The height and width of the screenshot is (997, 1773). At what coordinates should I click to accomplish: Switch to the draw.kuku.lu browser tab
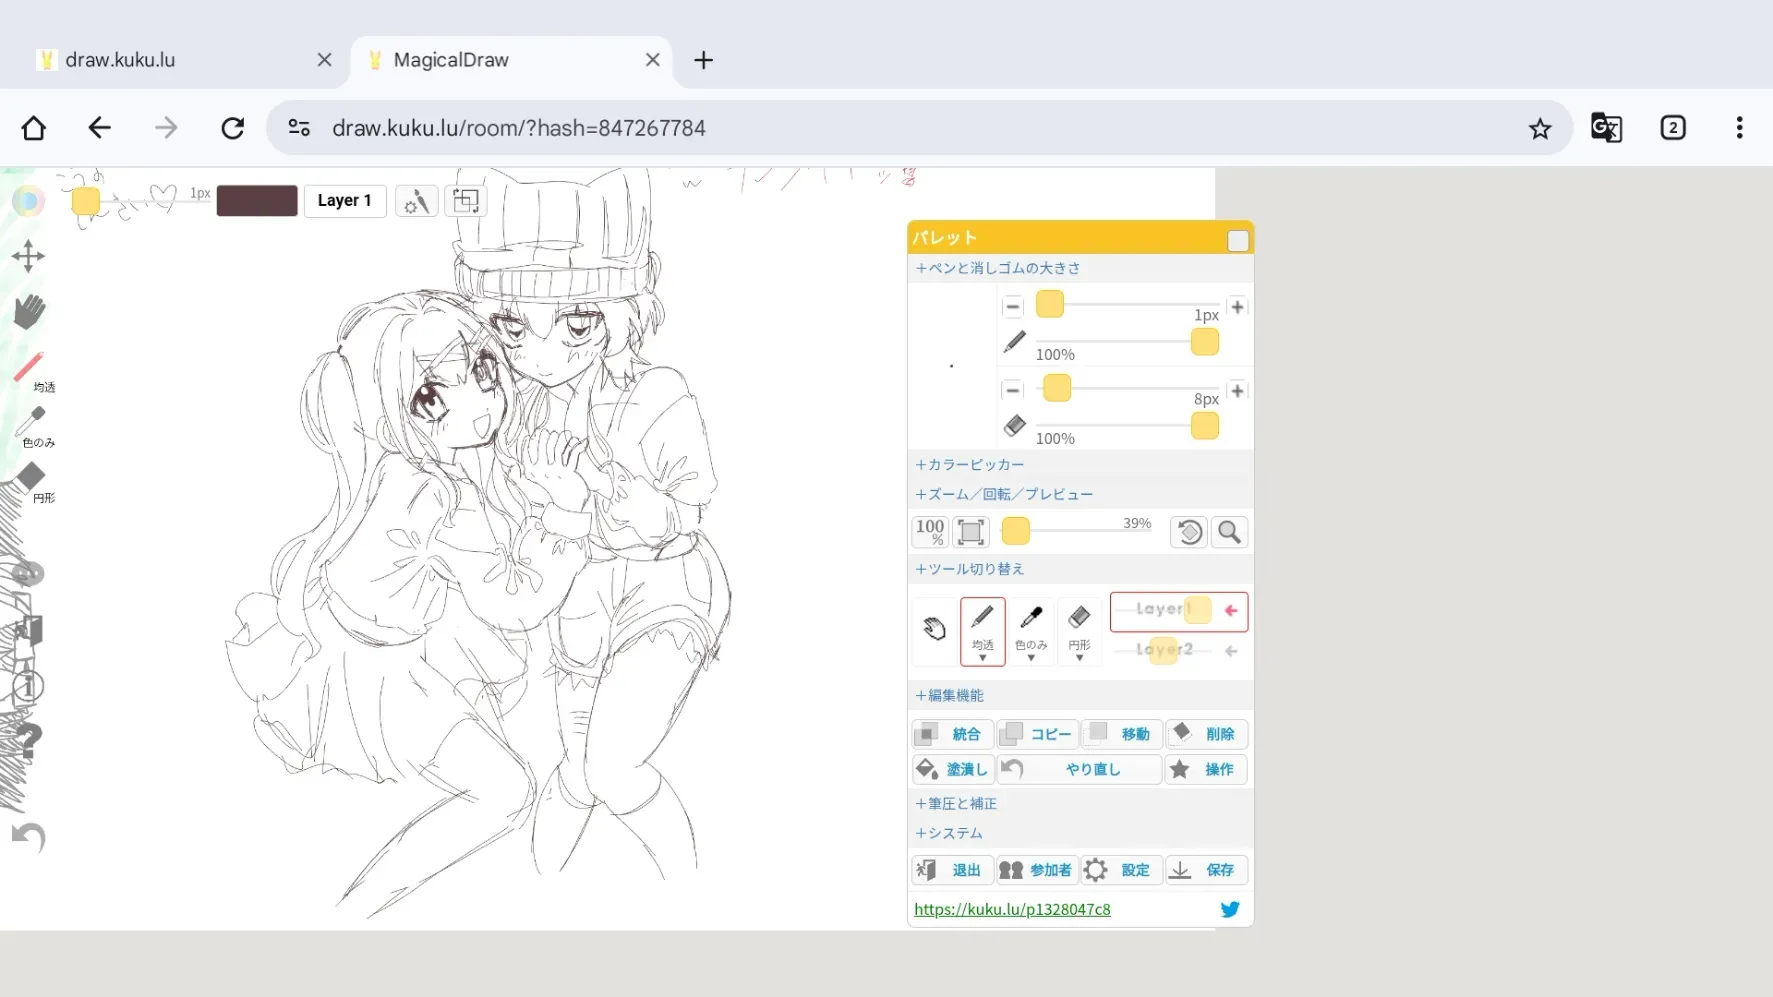pos(184,60)
